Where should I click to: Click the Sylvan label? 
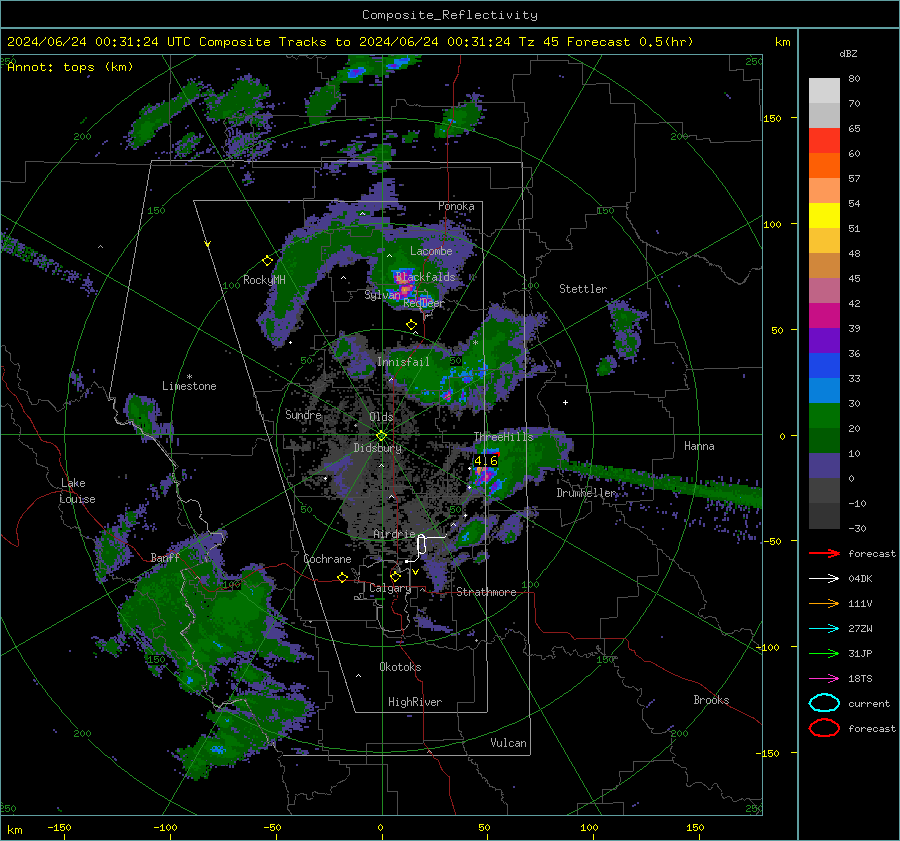382,295
